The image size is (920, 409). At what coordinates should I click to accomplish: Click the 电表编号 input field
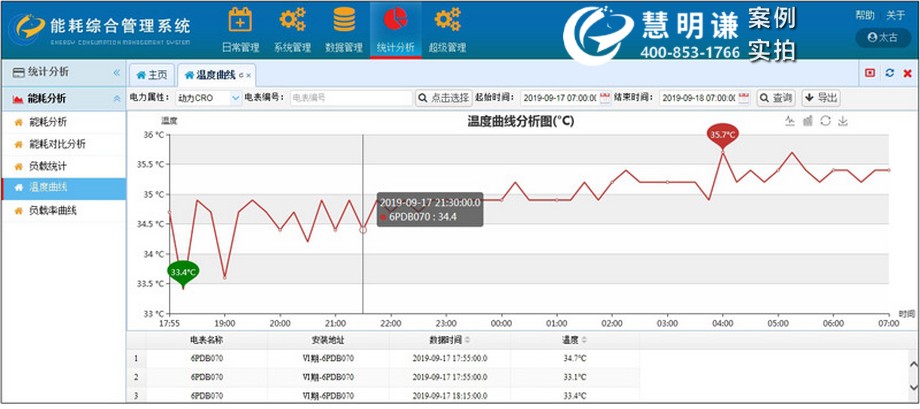pos(350,98)
